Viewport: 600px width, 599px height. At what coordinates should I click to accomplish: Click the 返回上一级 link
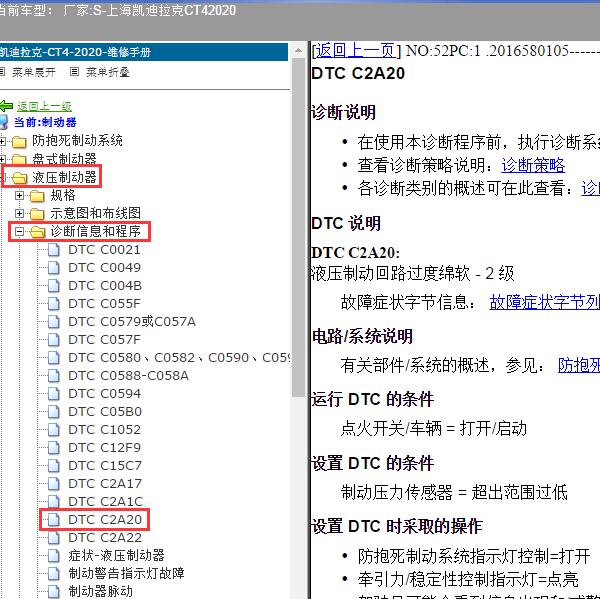[44, 106]
